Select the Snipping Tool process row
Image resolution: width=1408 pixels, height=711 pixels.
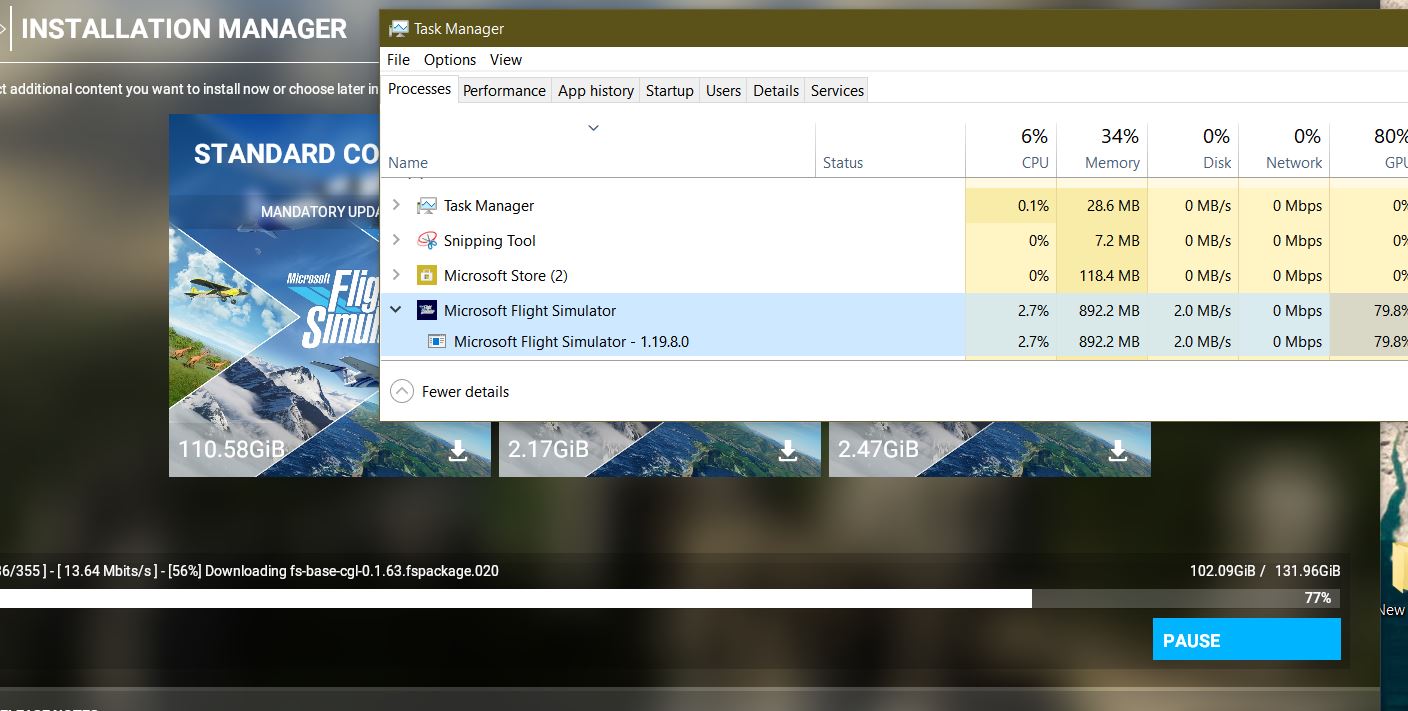click(x=894, y=241)
